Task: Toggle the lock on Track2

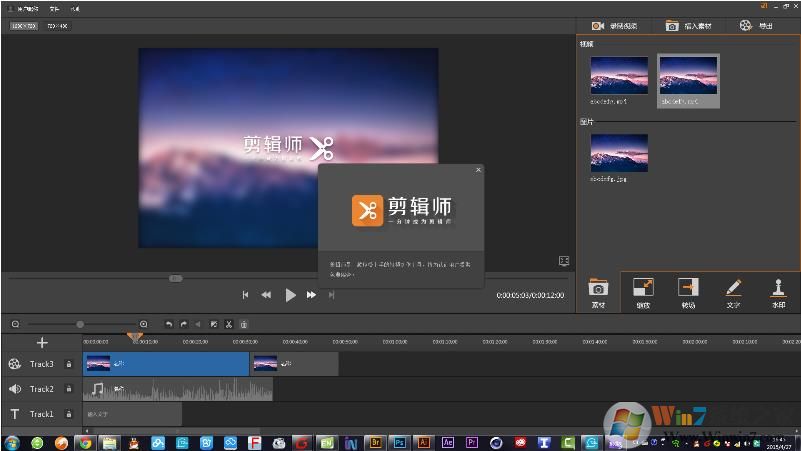Action: 68,389
